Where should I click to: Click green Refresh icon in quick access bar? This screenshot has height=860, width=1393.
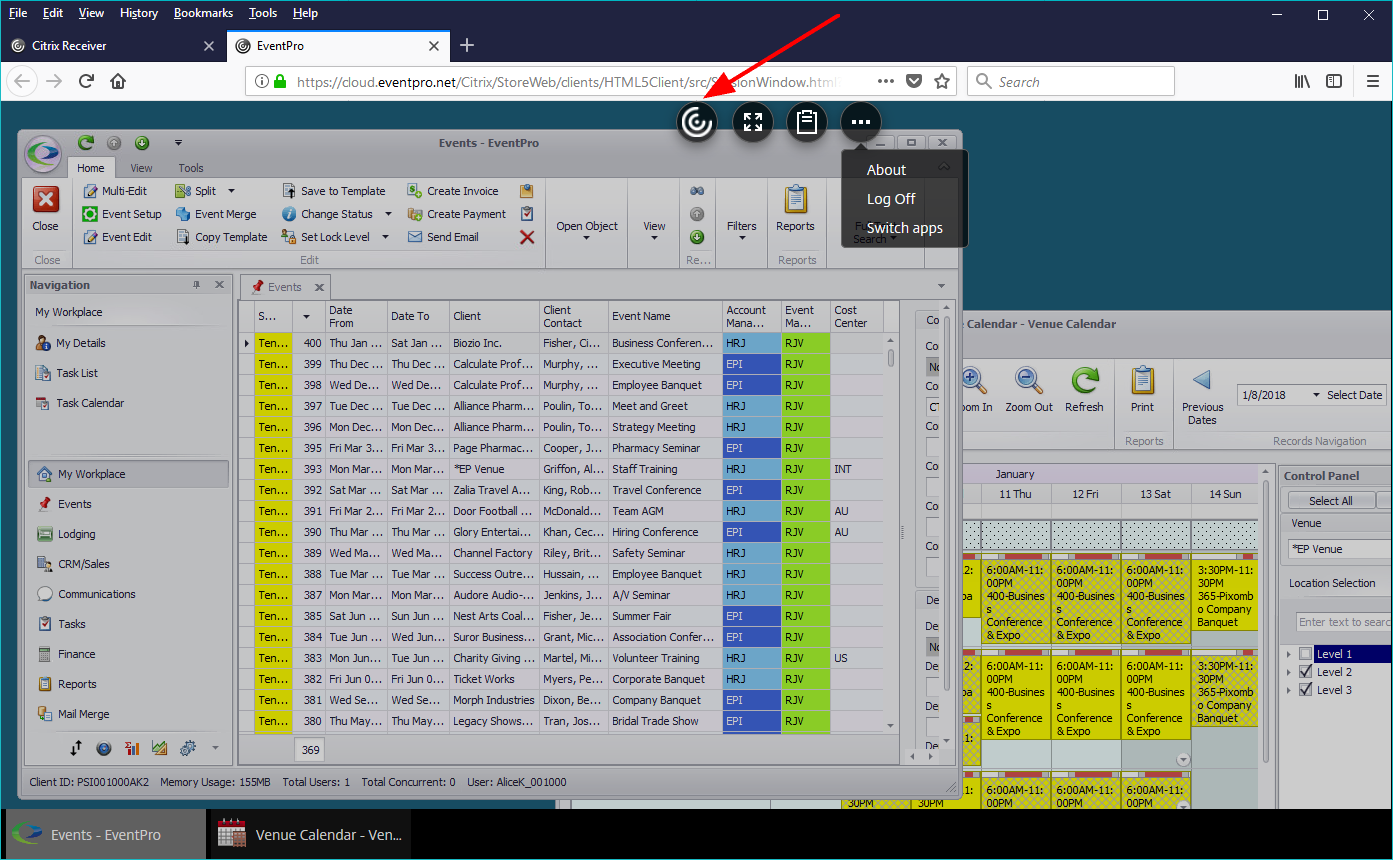[x=86, y=143]
